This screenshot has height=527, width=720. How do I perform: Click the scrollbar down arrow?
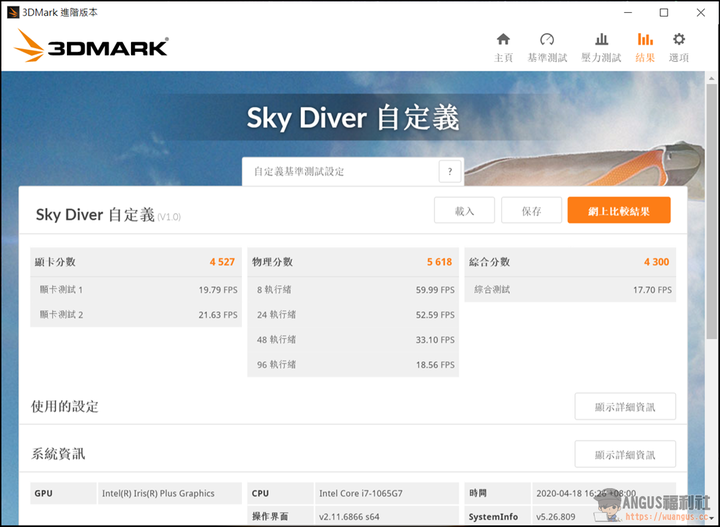[712, 518]
